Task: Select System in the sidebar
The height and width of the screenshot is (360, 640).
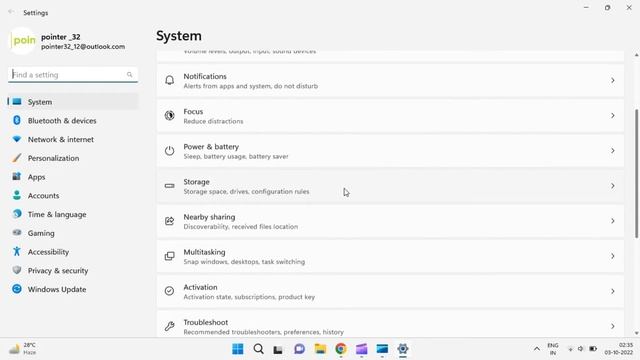Action: (x=73, y=102)
